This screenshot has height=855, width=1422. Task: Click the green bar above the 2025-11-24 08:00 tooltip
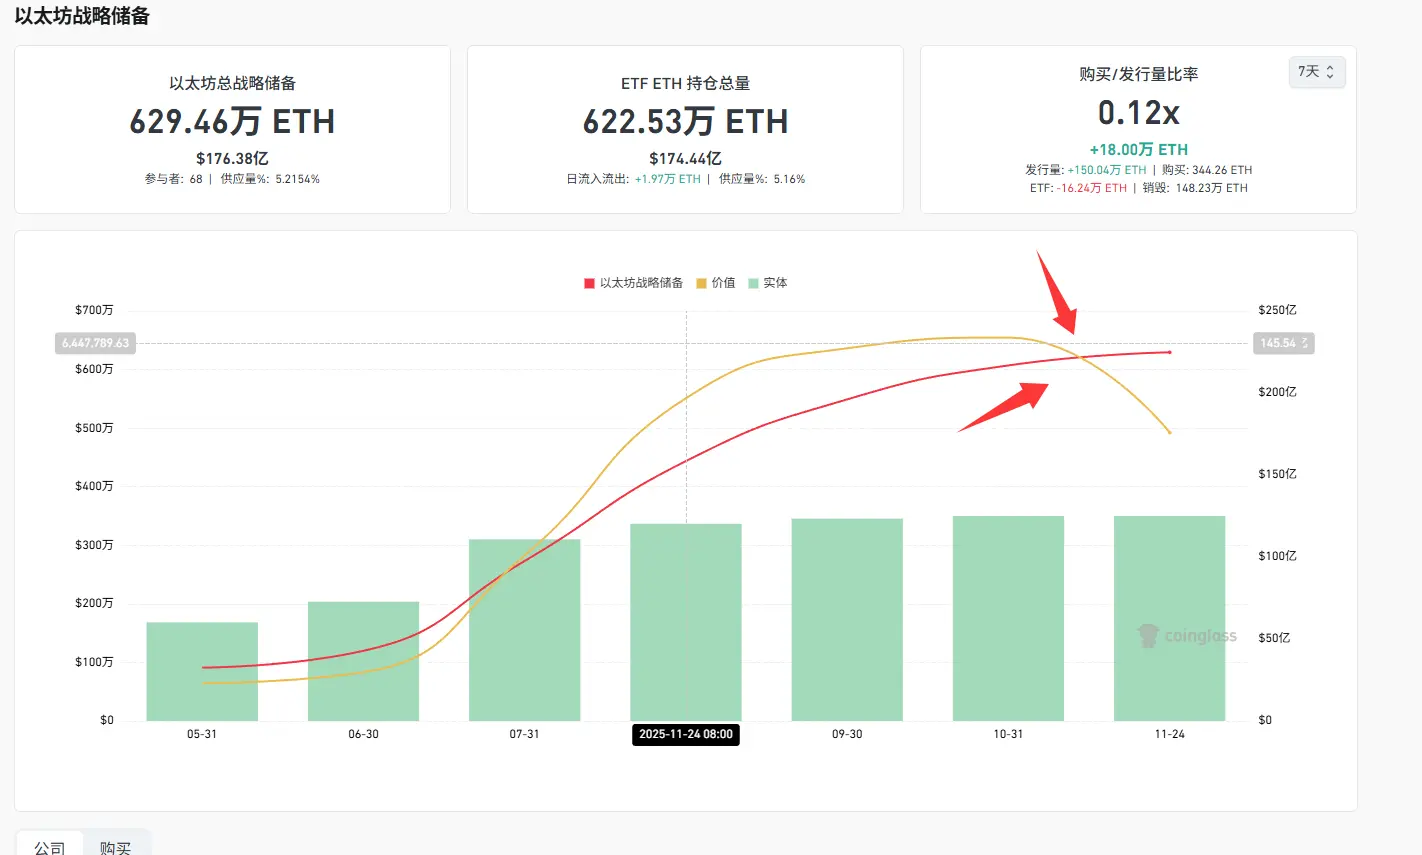click(686, 622)
